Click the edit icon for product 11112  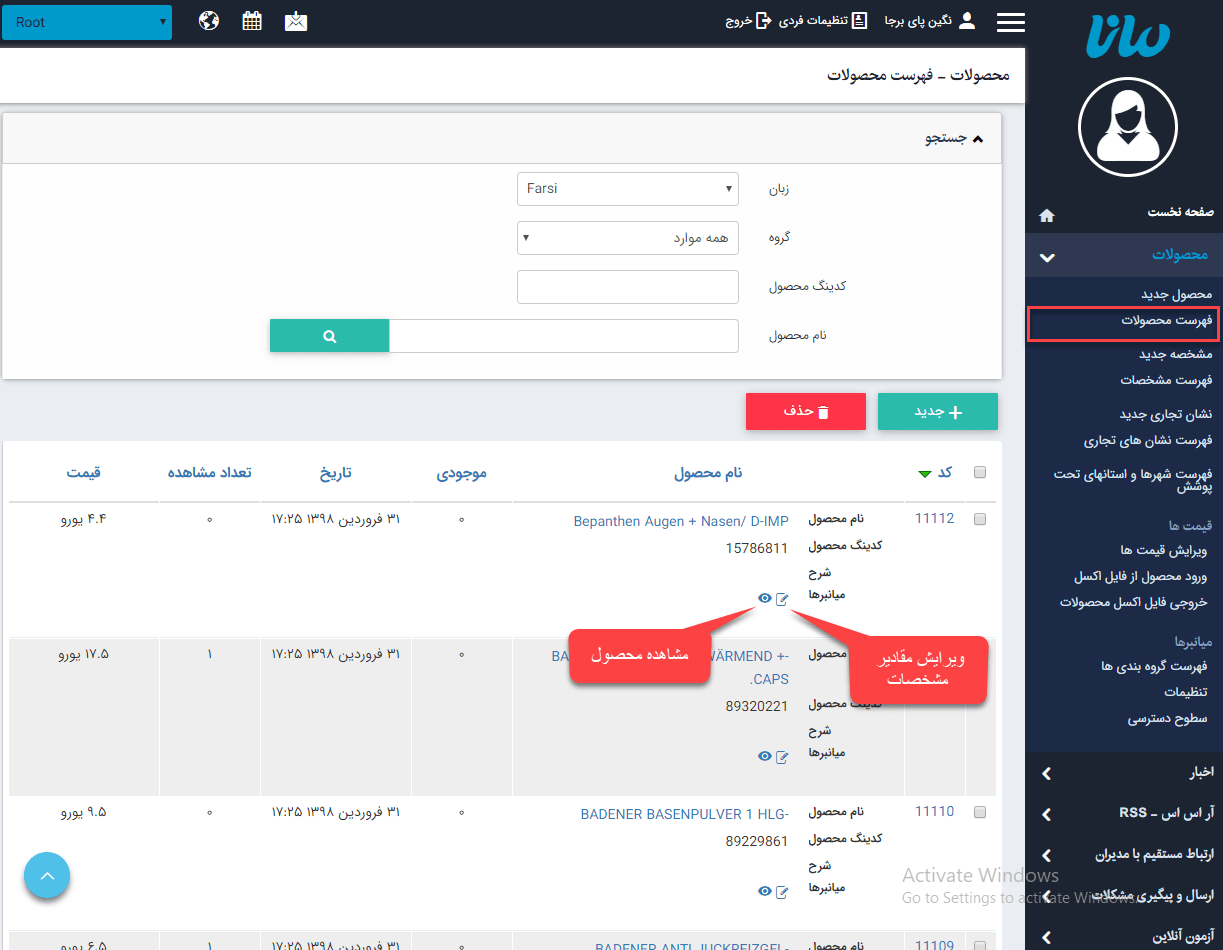pos(782,598)
